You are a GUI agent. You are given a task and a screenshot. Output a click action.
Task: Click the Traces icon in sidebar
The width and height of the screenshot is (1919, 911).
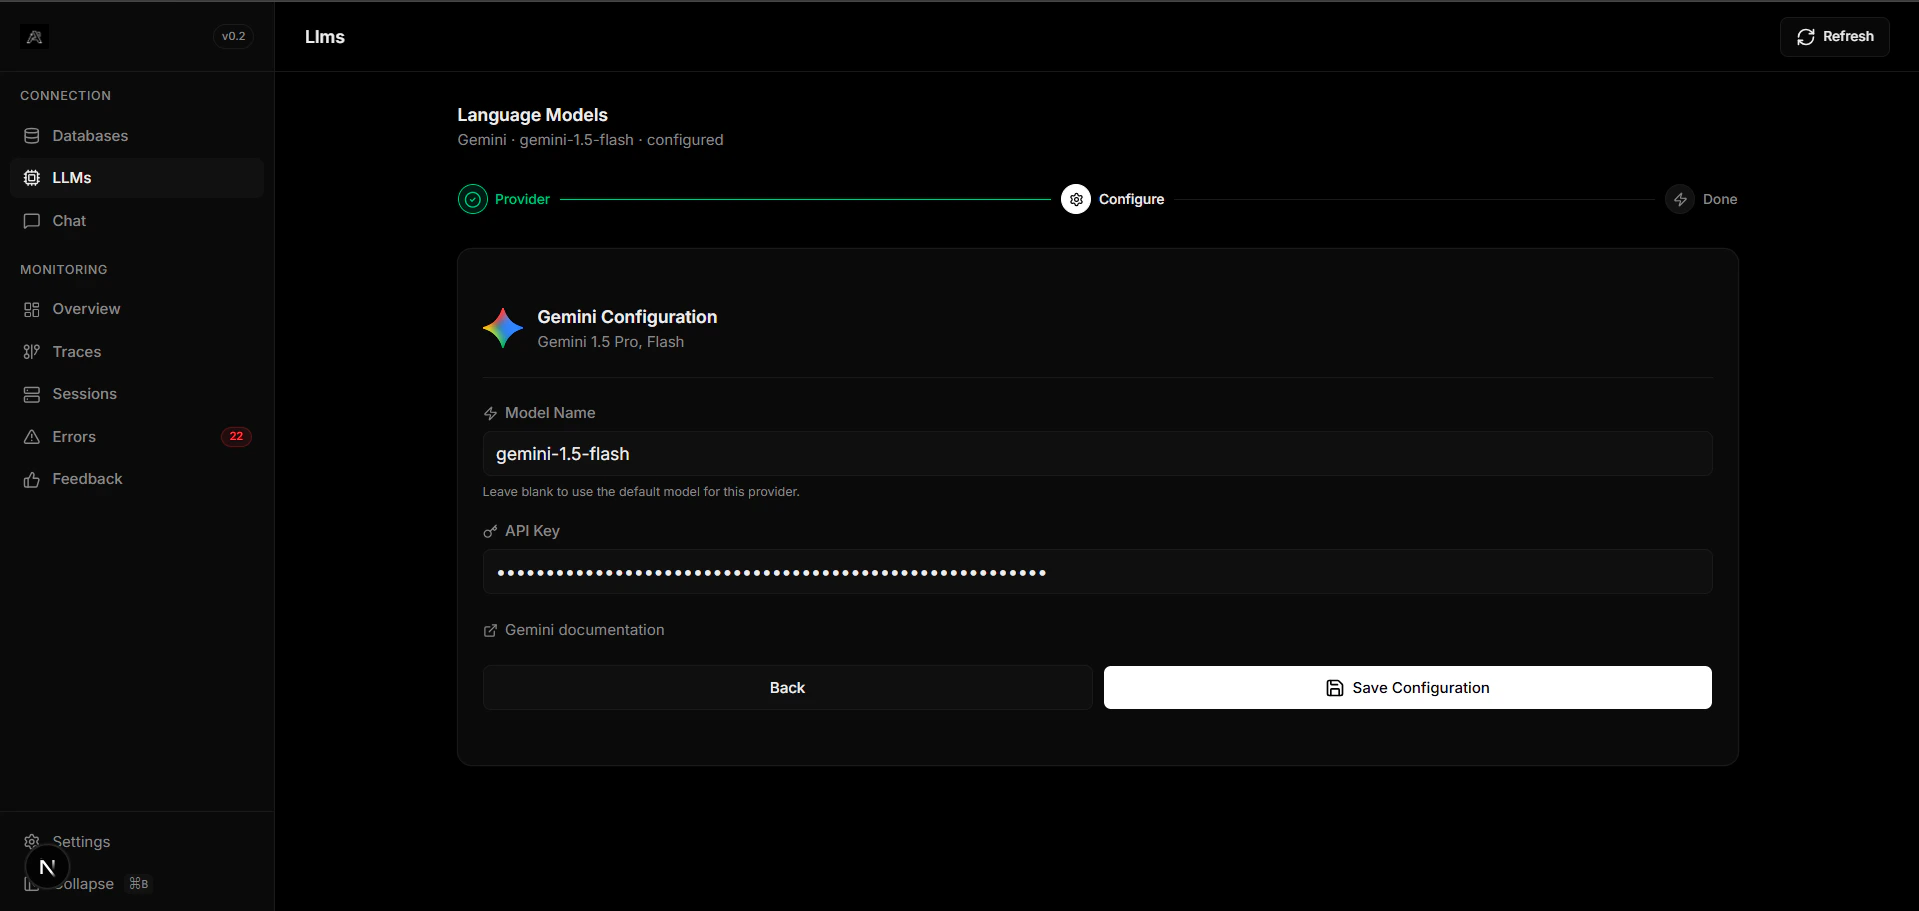32,352
